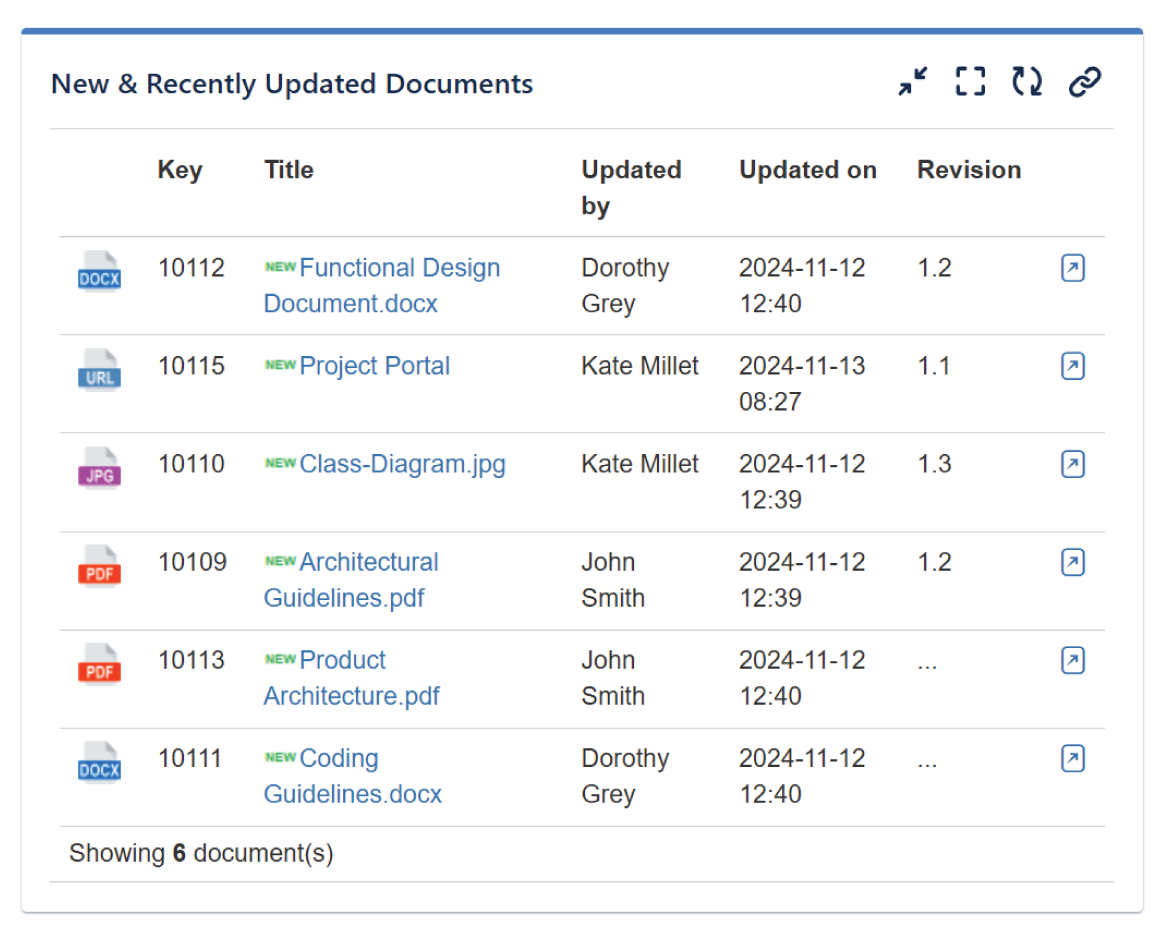
Task: Collapse the gadget using the minimize arrows icon
Action: pos(911,82)
